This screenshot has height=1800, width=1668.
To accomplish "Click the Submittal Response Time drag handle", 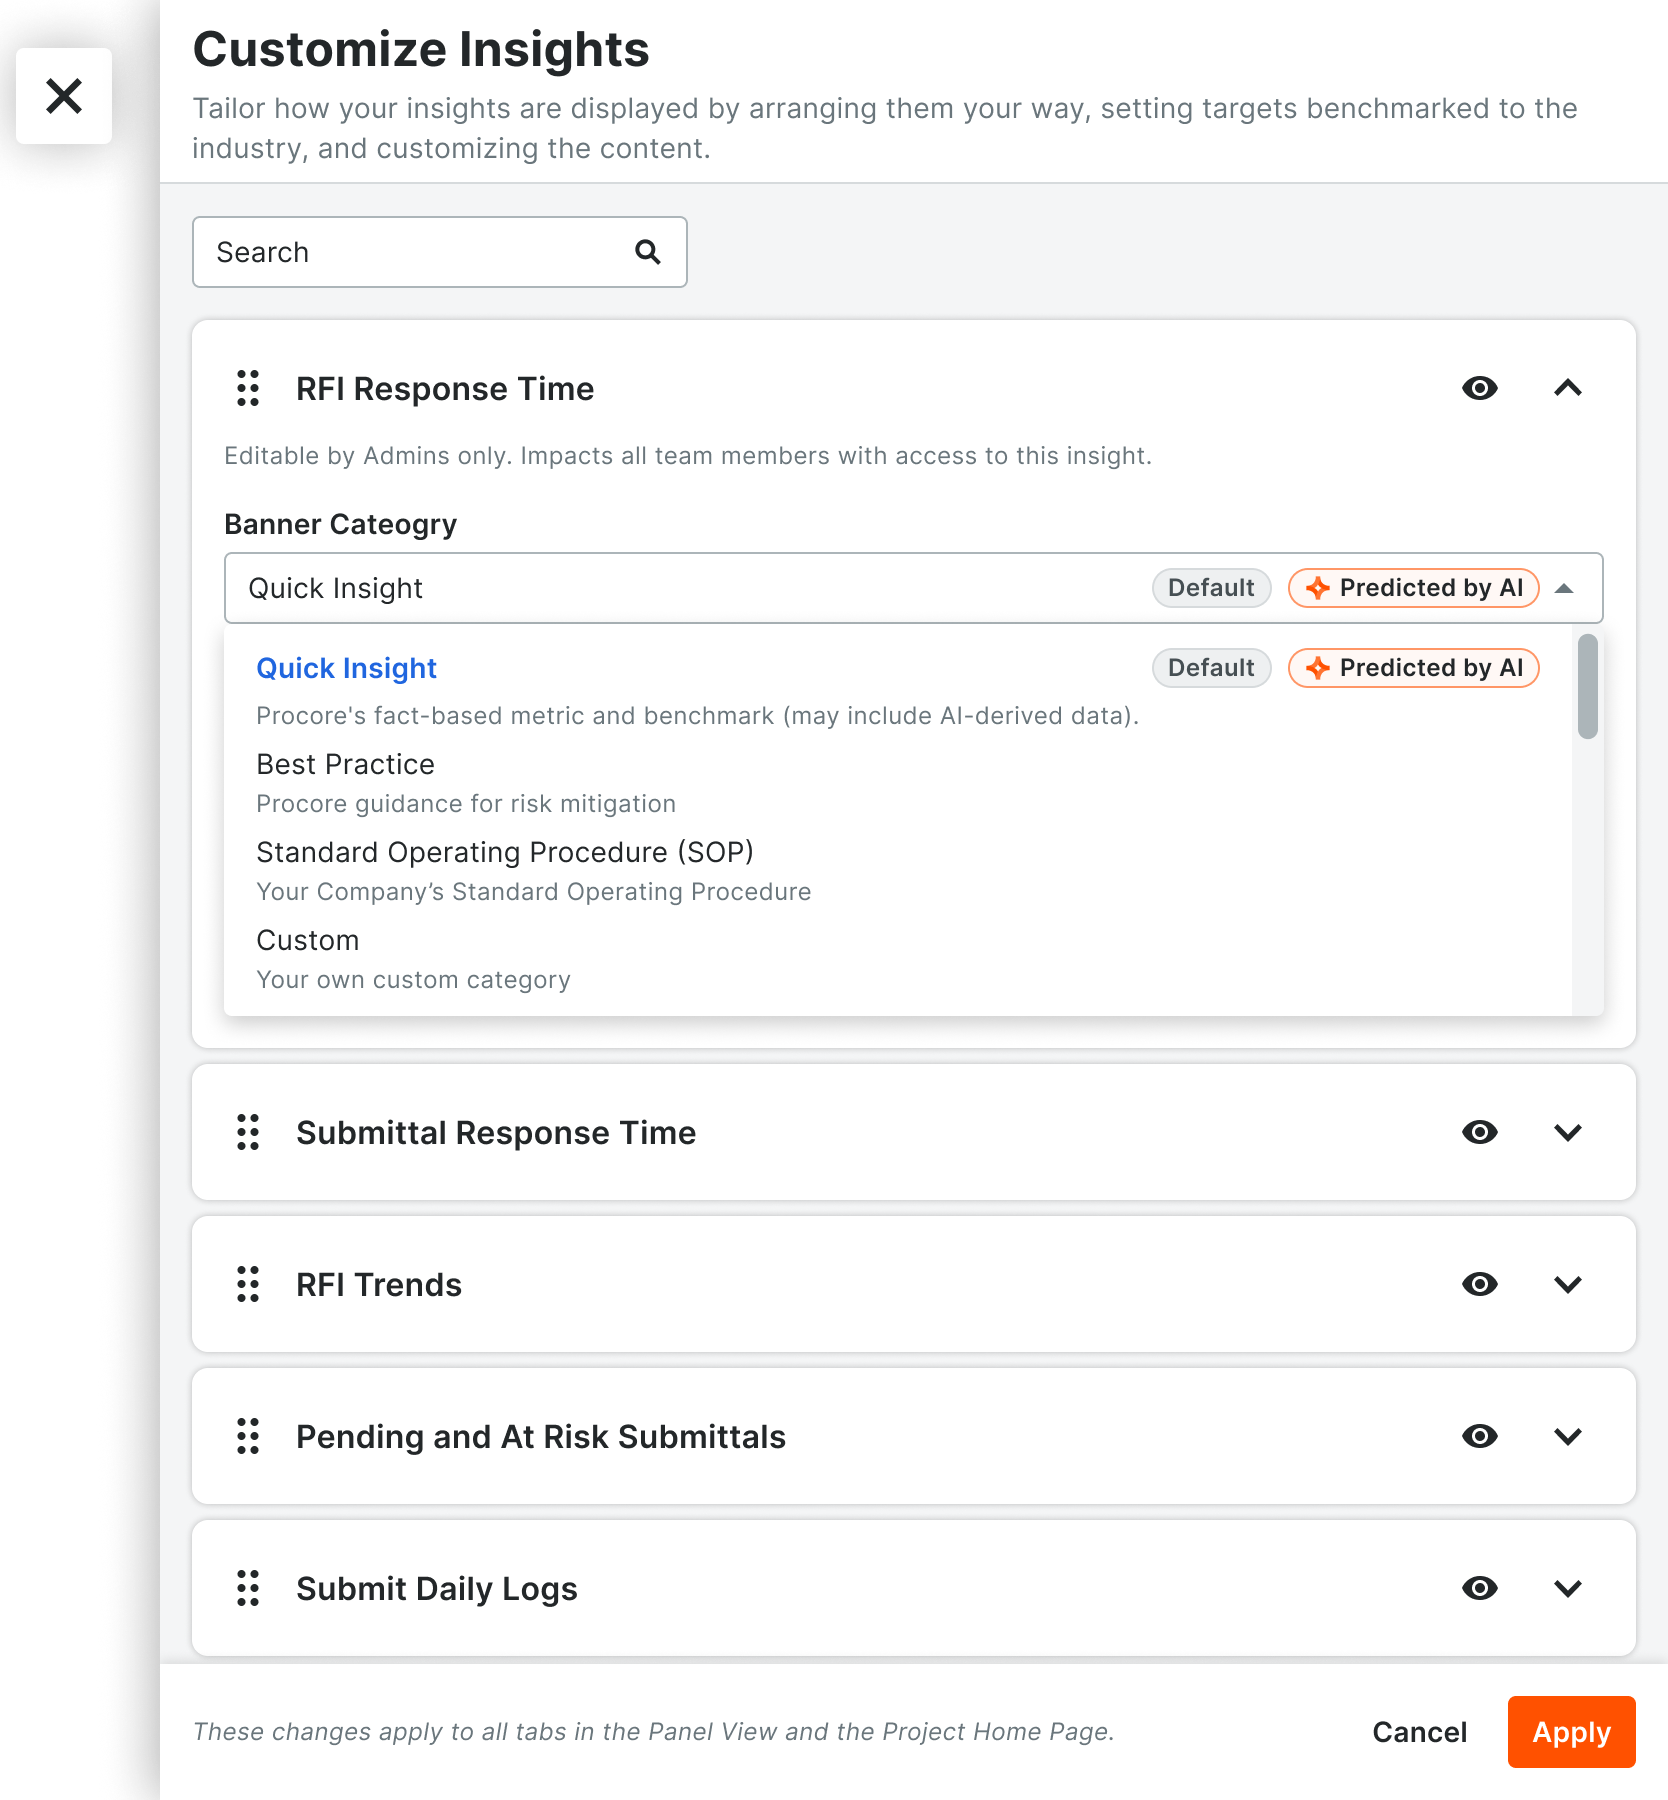I will (x=248, y=1132).
